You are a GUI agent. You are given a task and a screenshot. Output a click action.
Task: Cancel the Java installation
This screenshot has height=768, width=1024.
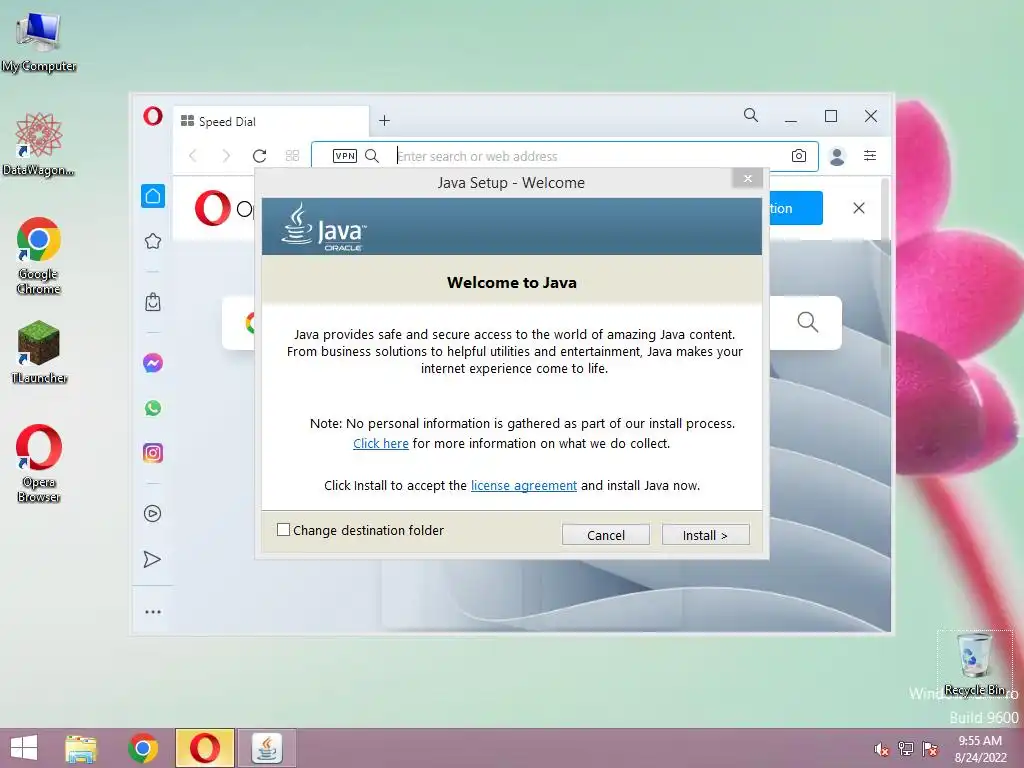pyautogui.click(x=605, y=535)
